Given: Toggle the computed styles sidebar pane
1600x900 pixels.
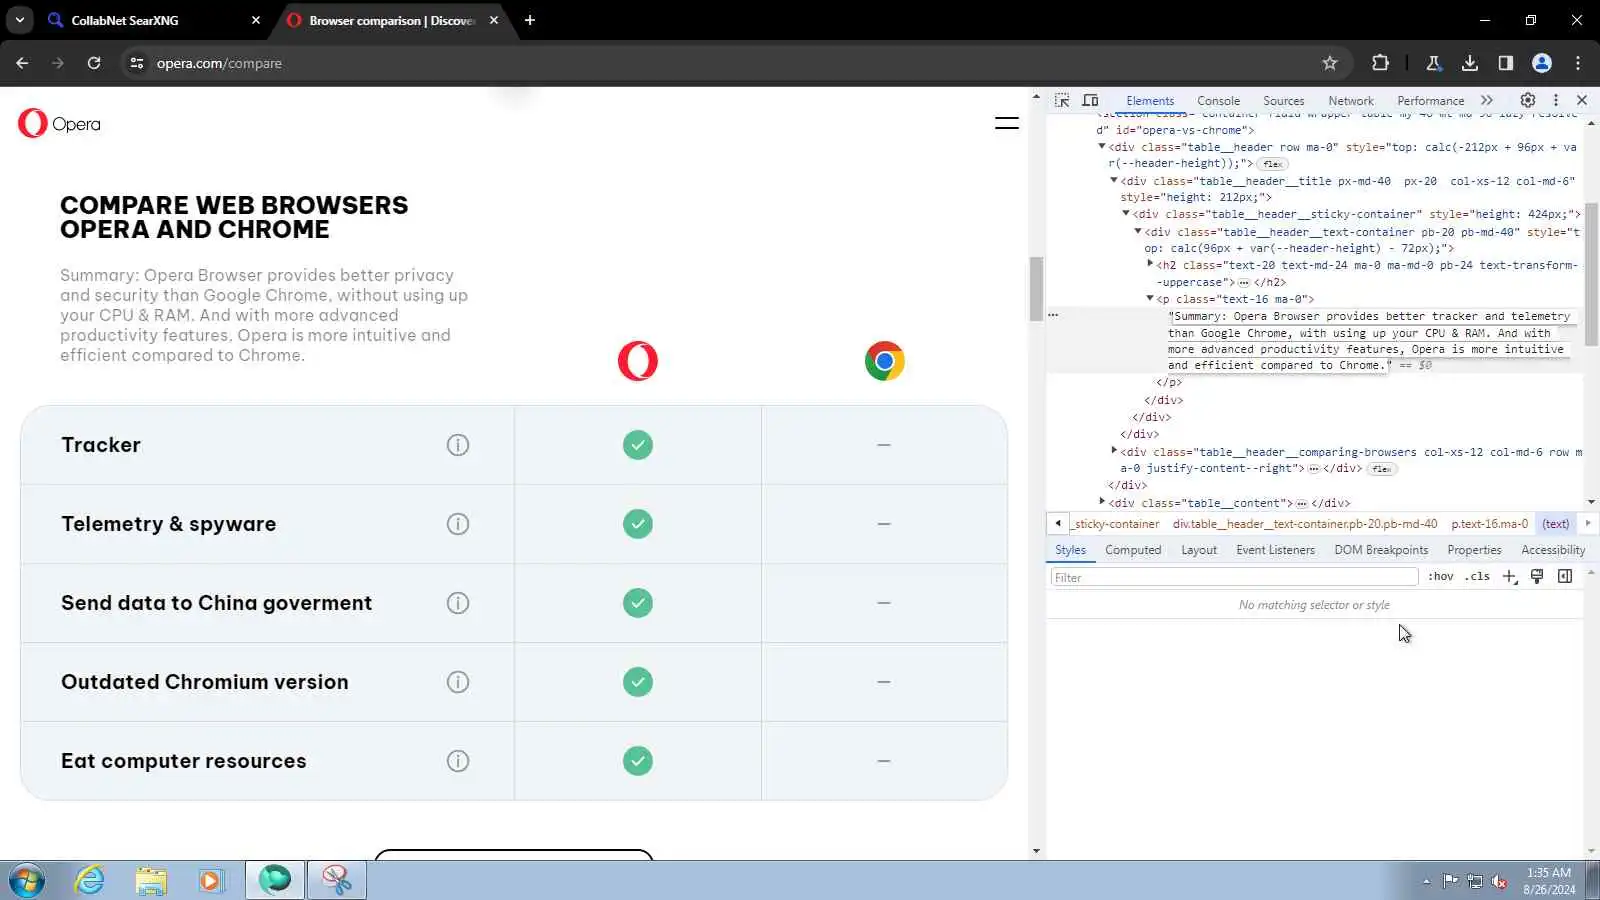Looking at the screenshot, I should (x=1565, y=577).
